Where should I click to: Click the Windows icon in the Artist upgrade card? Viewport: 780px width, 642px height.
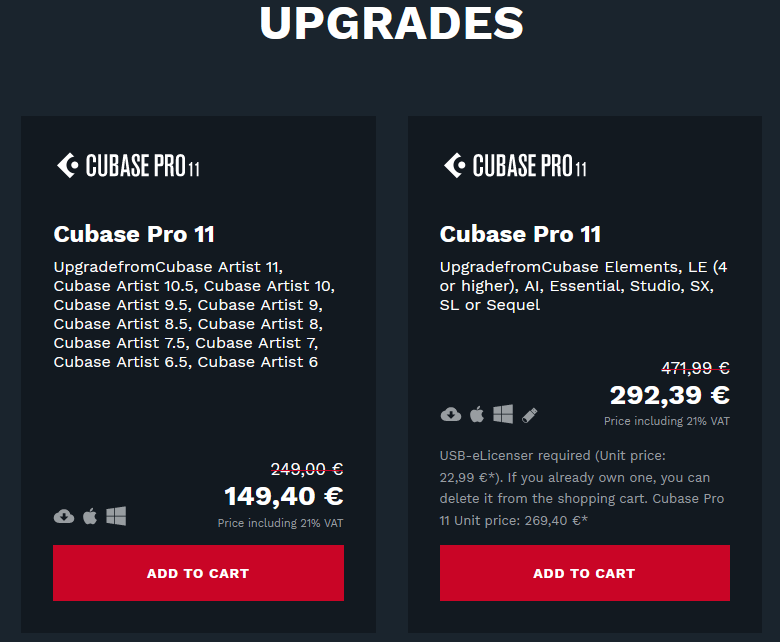pos(116,516)
